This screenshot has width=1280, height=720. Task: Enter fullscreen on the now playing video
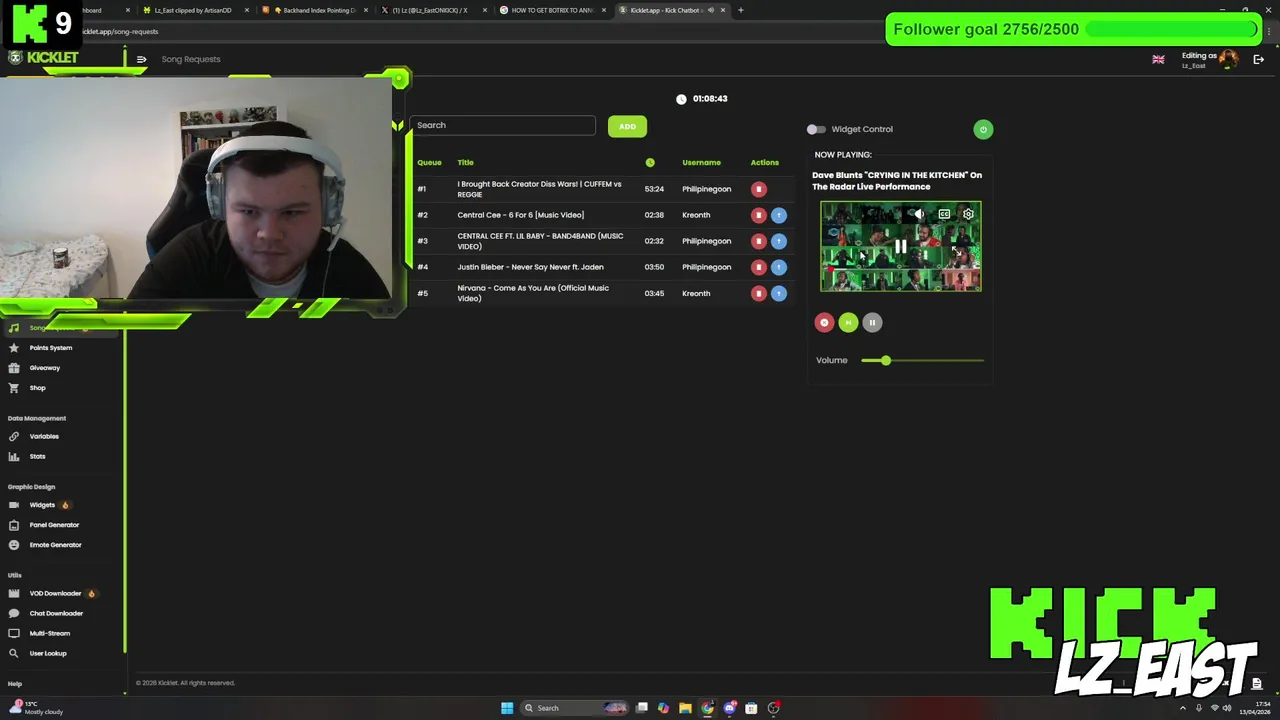point(956,251)
